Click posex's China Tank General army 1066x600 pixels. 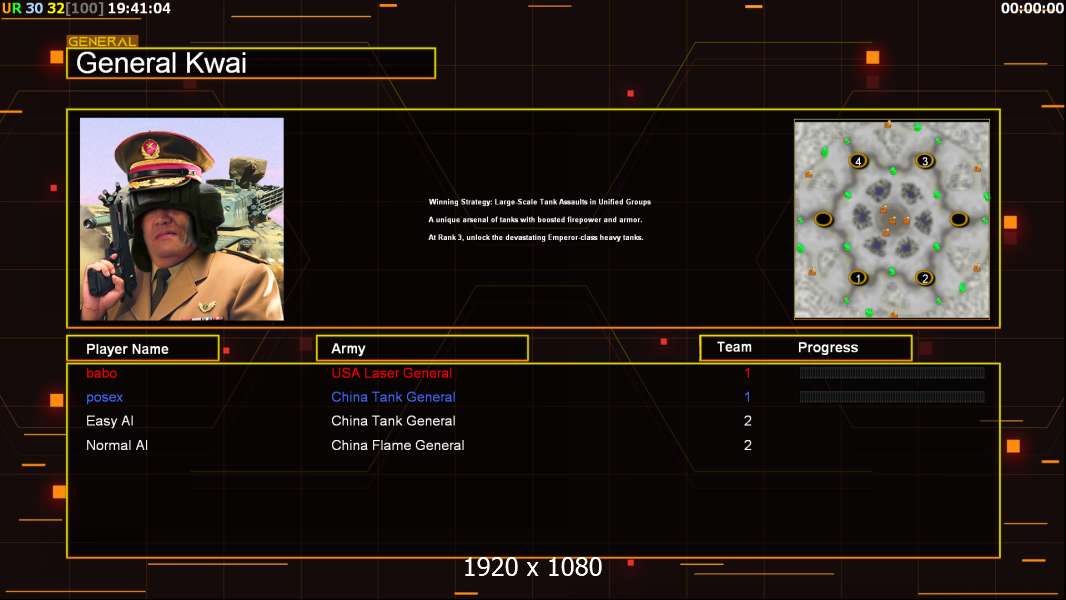[393, 397]
